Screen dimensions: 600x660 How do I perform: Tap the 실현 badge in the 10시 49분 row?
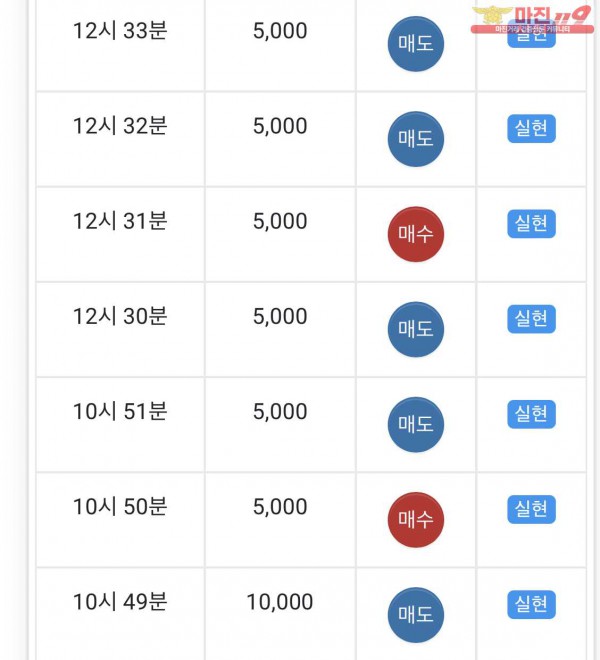point(531,605)
